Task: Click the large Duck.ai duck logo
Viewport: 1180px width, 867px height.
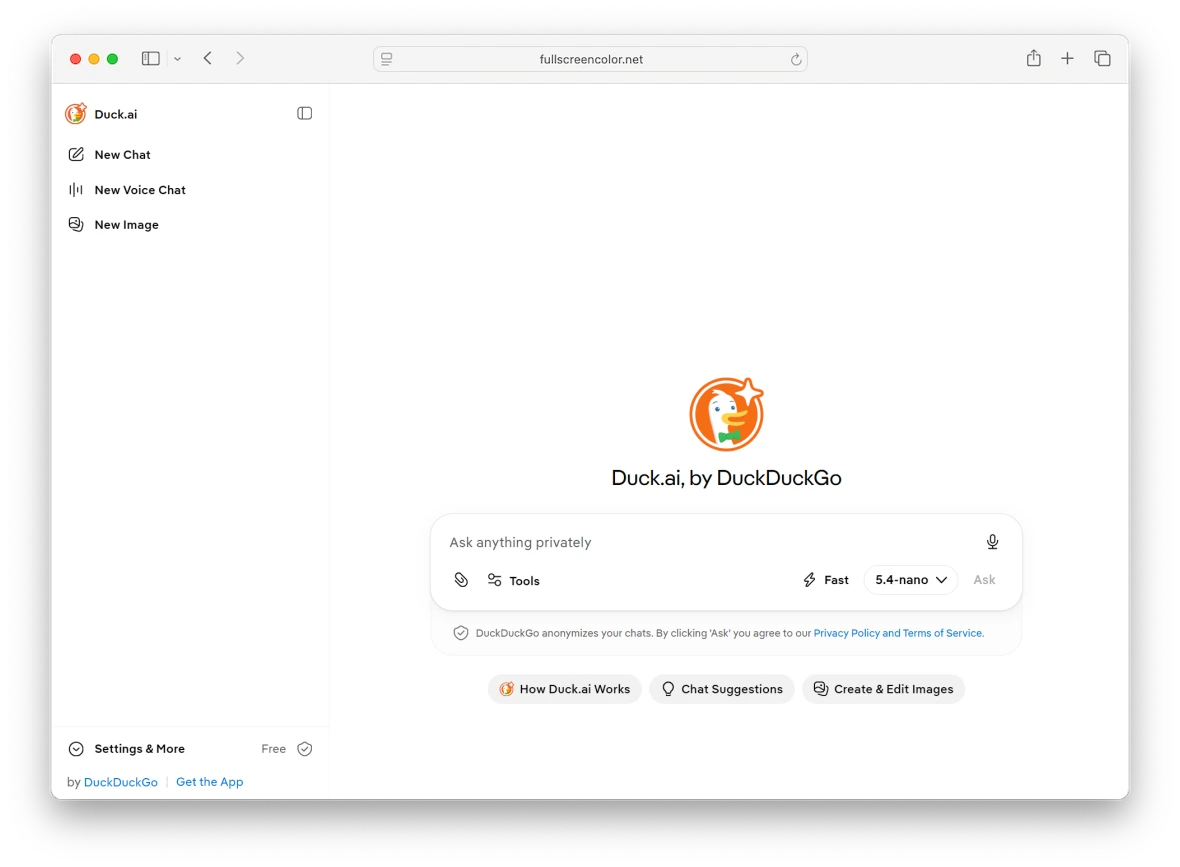Action: coord(726,414)
